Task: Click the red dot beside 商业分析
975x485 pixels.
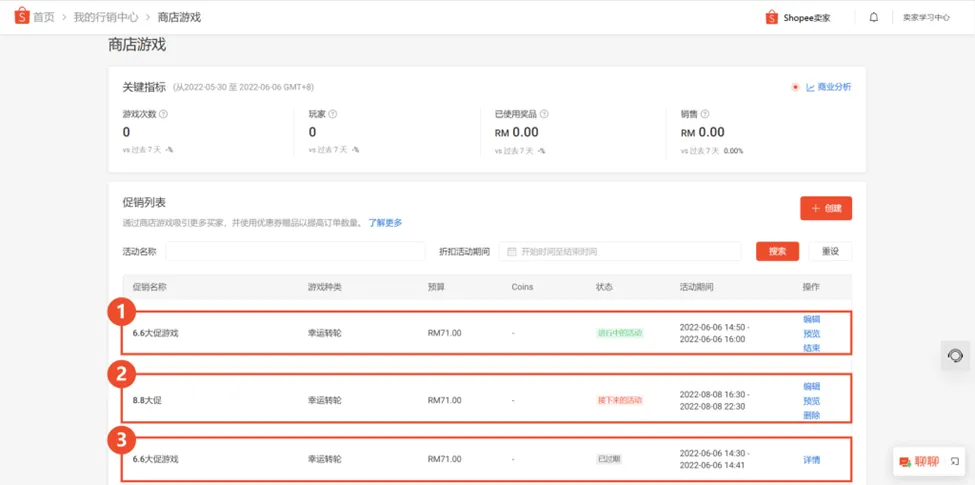Action: pyautogui.click(x=795, y=87)
